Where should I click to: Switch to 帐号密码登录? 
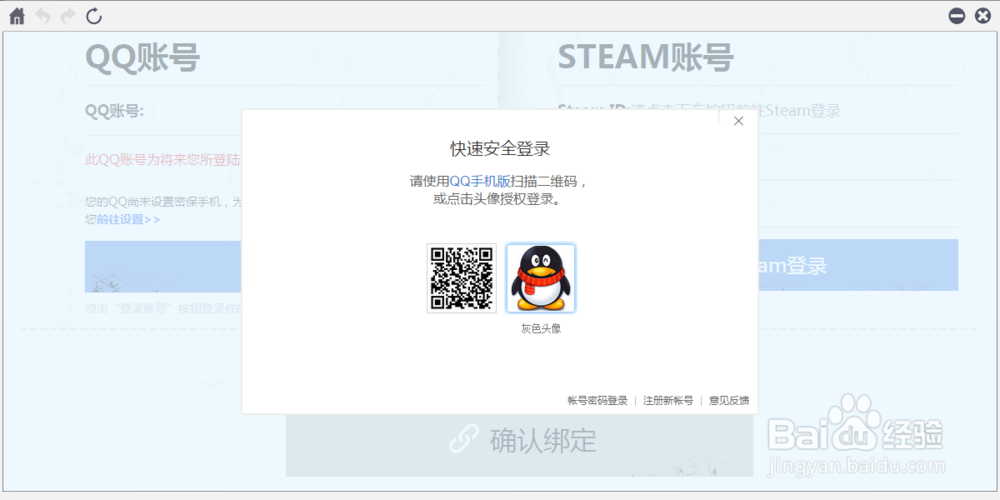[598, 401]
